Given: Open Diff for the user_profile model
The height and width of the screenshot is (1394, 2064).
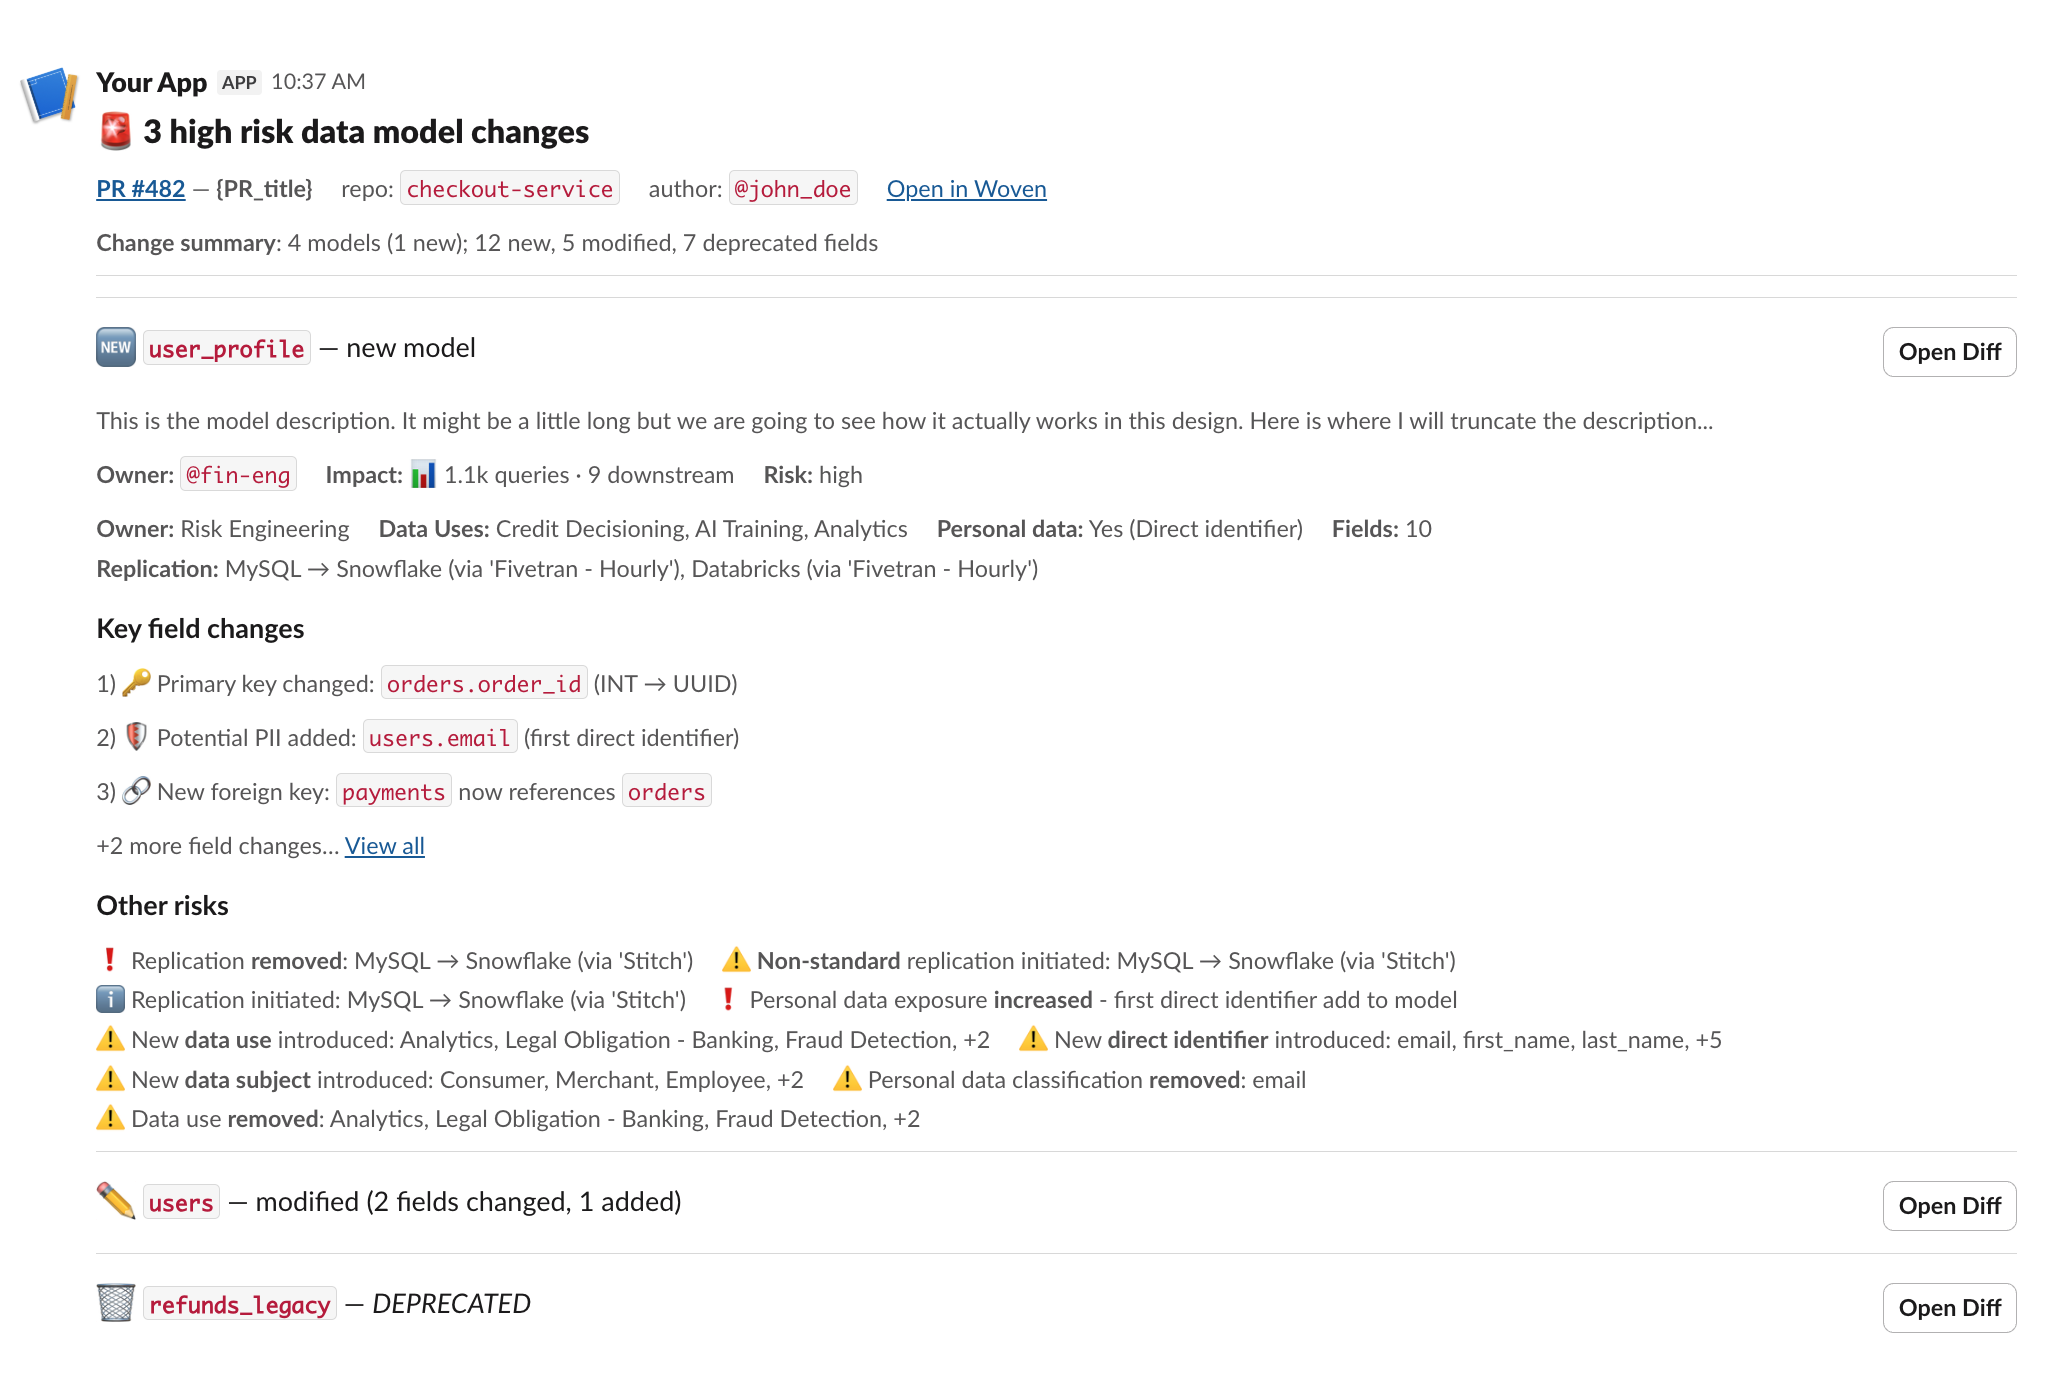Looking at the screenshot, I should point(1949,352).
